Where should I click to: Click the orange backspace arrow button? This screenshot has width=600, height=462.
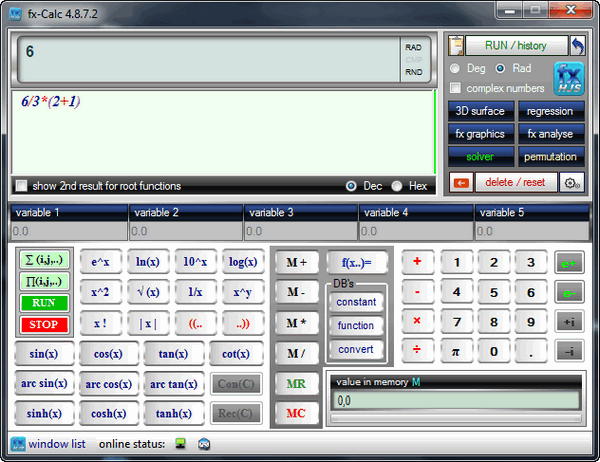click(x=461, y=183)
